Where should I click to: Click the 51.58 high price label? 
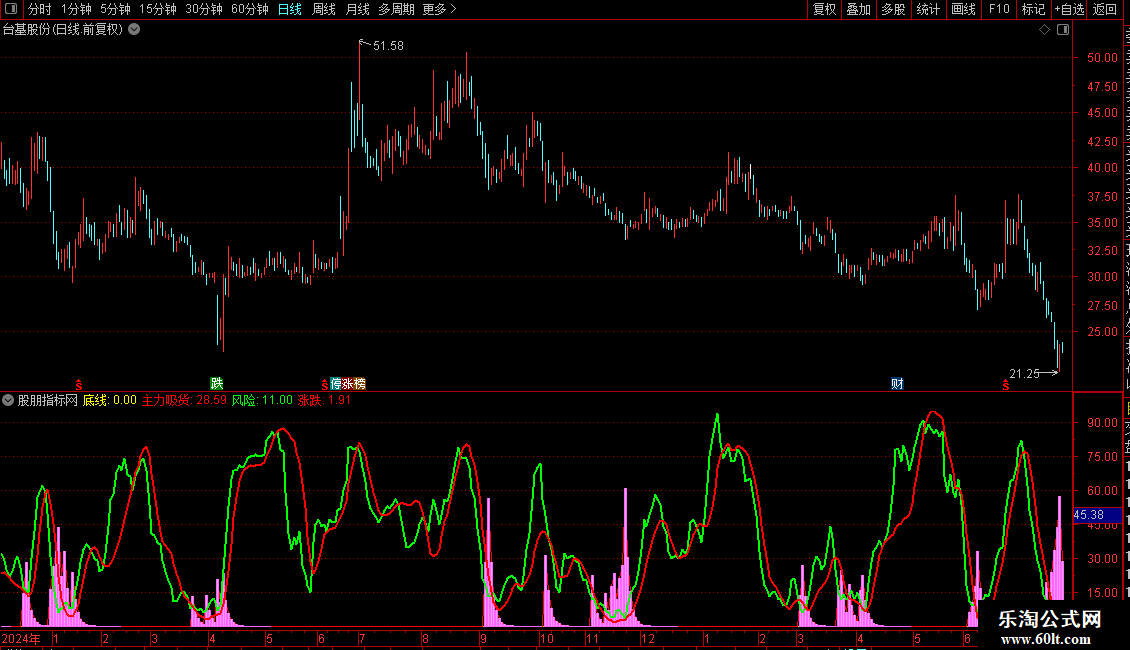click(x=388, y=46)
